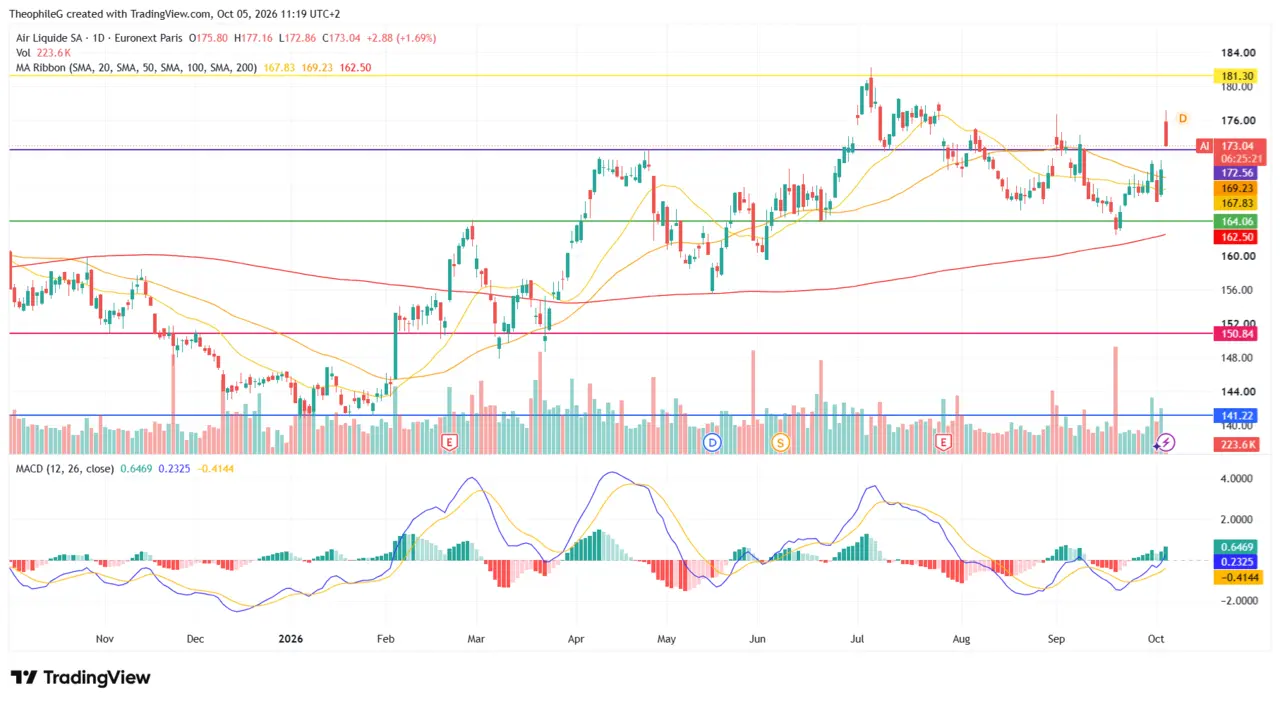Click the late July earnings E marker
Viewport: 1280px width, 704px height.
[x=942, y=441]
